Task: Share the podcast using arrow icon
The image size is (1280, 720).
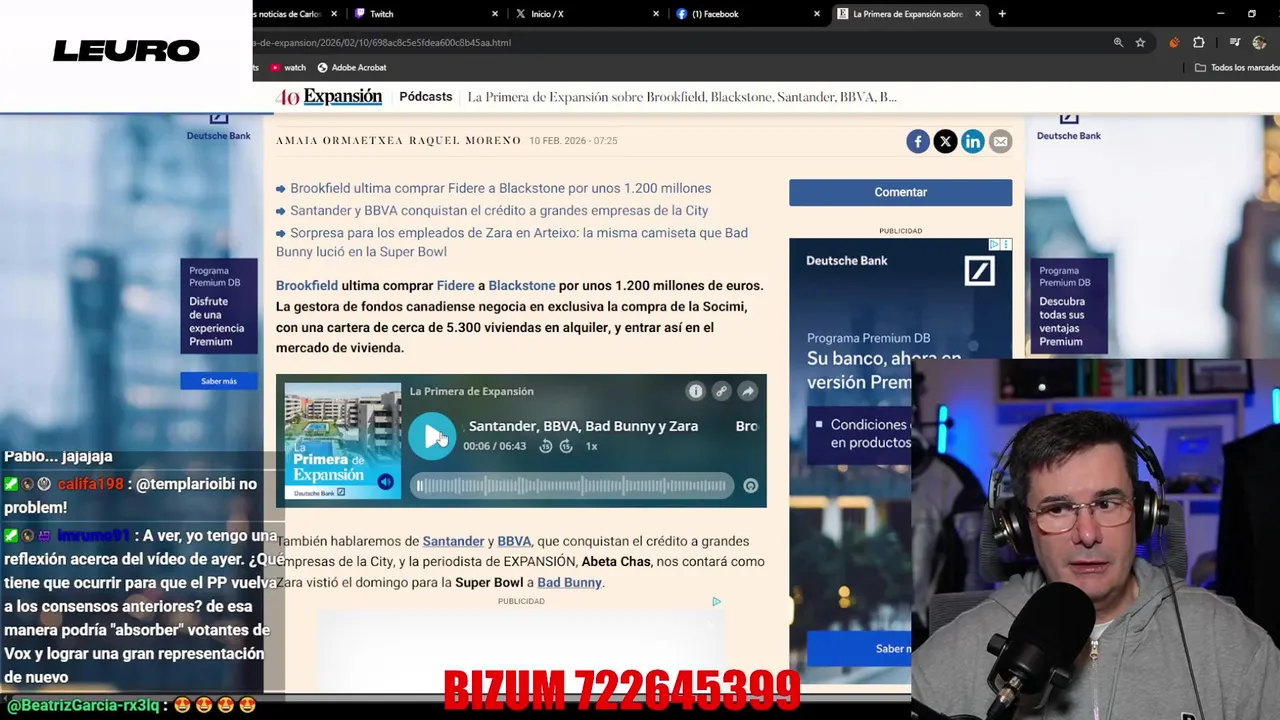Action: click(747, 391)
